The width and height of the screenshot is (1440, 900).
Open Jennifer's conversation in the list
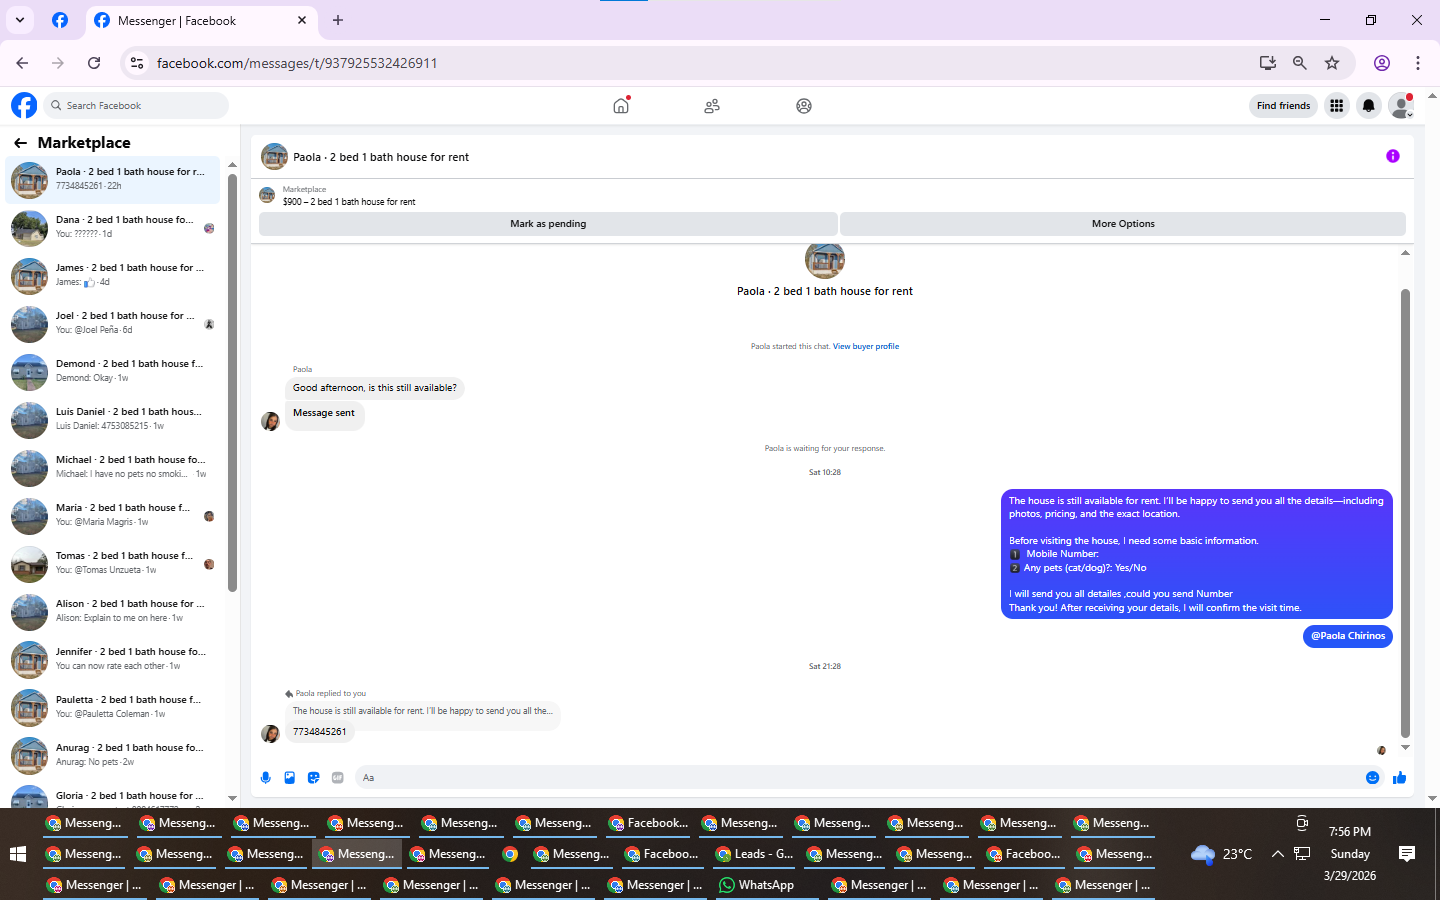click(113, 660)
